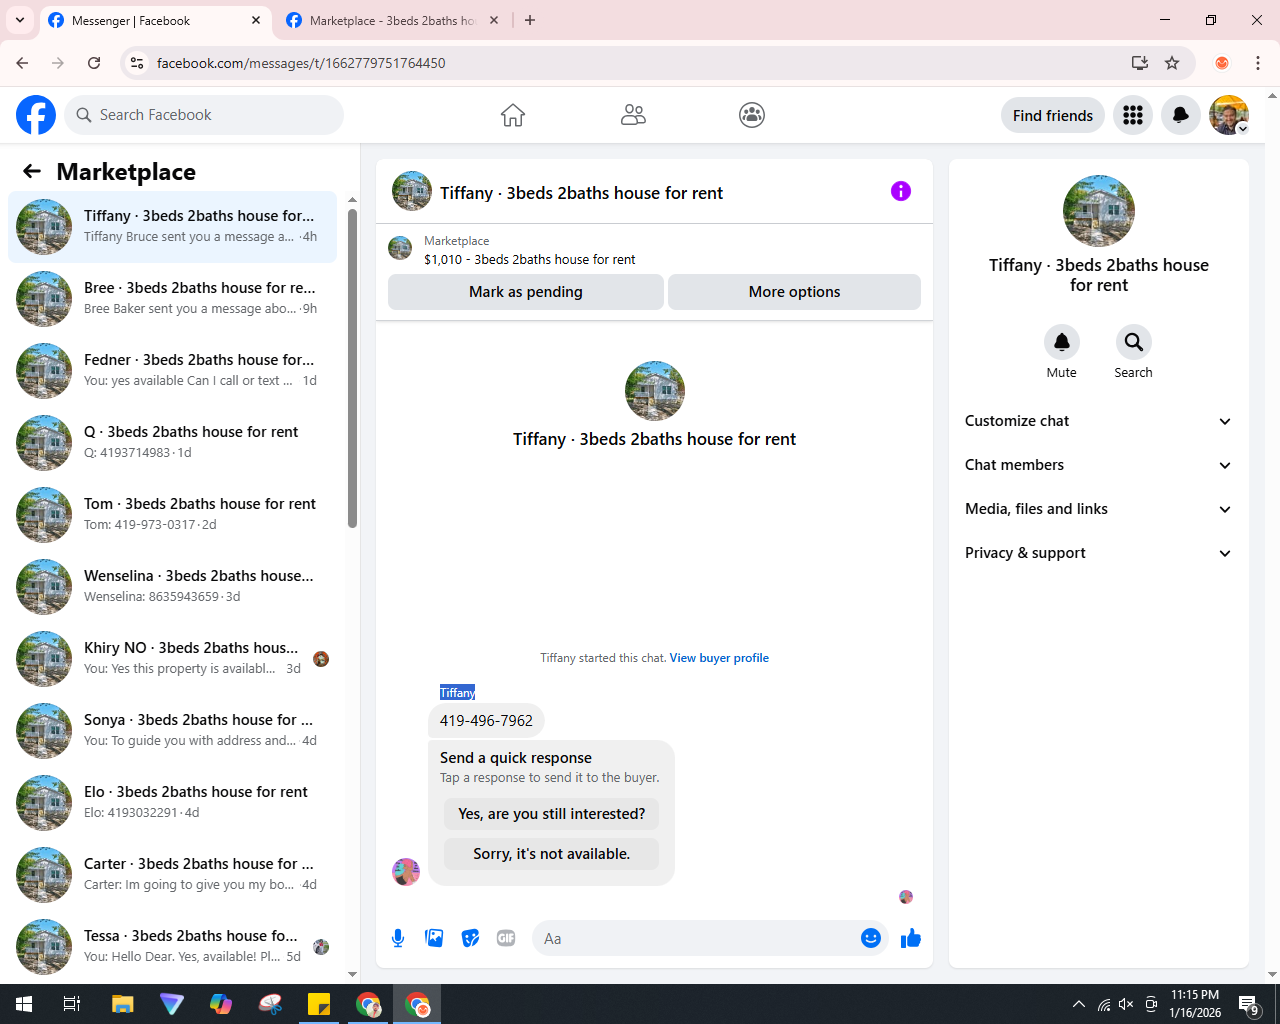
Task: Attach a file with the photo icon
Action: [434, 938]
